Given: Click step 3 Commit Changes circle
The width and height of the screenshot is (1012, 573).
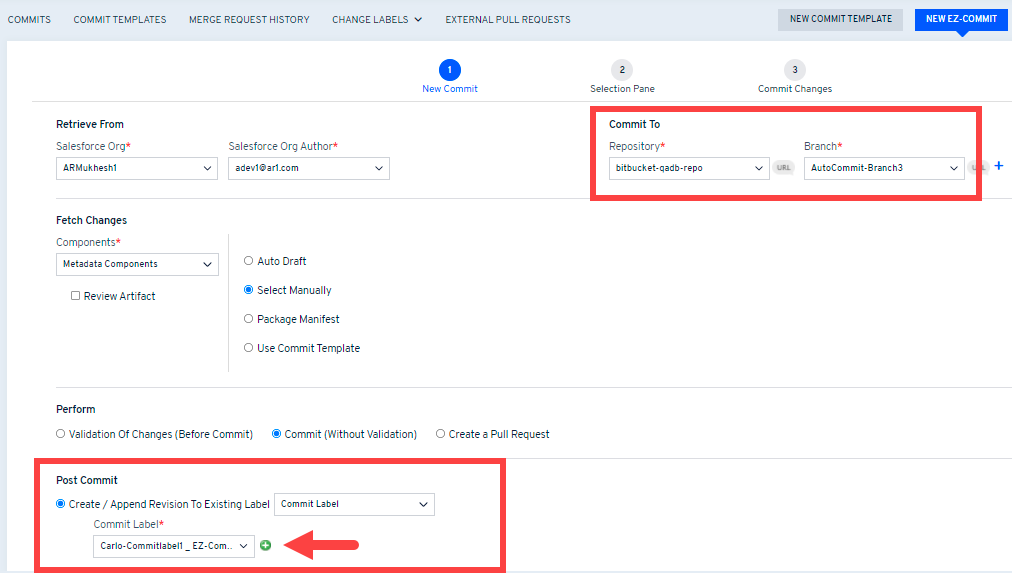Looking at the screenshot, I should [794, 70].
